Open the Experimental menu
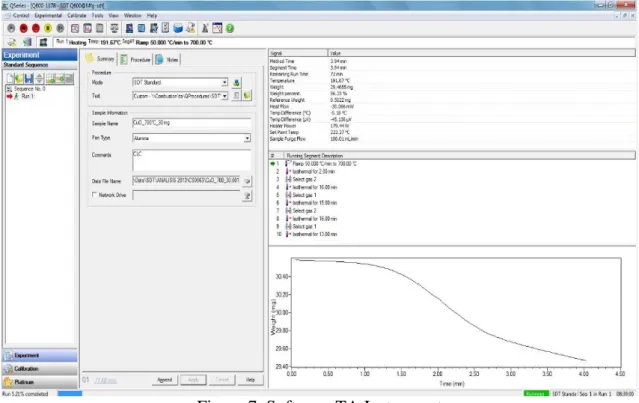This screenshot has height=403, width=639. [x=48, y=15]
